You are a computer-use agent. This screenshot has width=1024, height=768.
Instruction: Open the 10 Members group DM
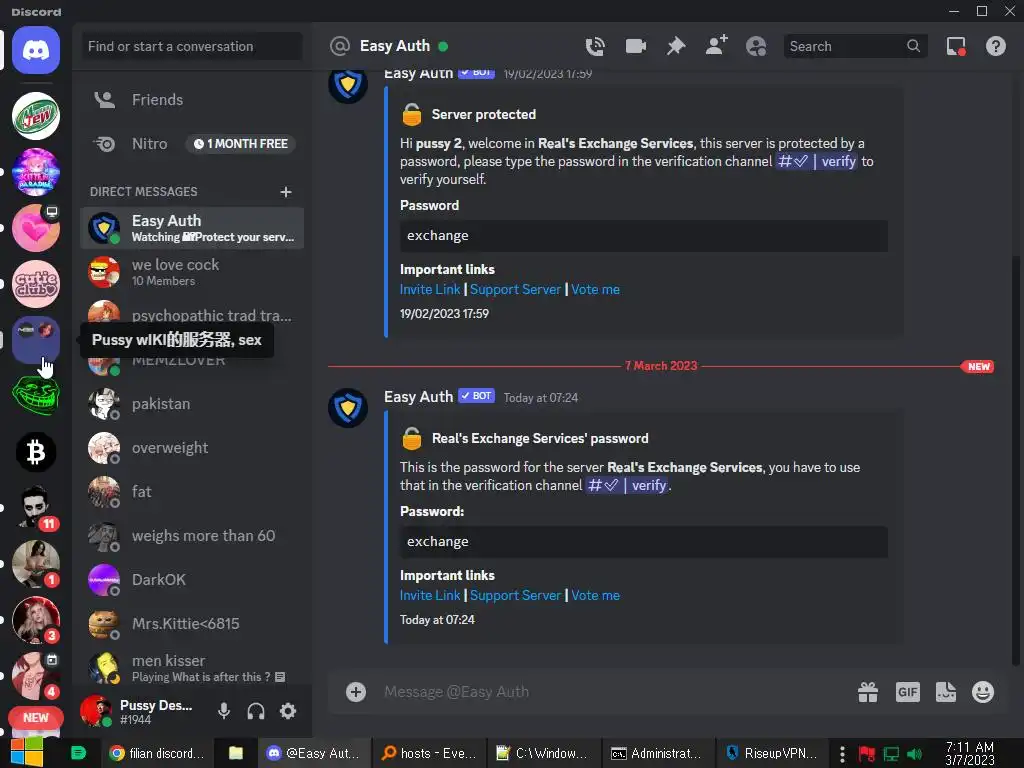point(192,272)
